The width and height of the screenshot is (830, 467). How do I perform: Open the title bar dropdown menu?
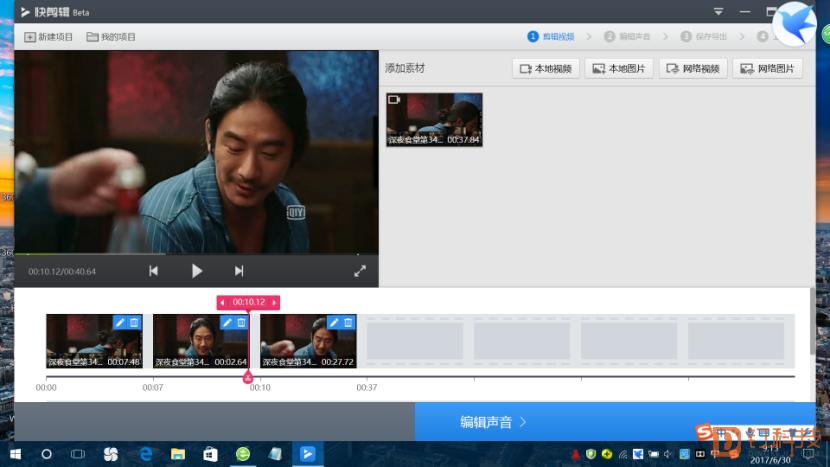coord(718,12)
